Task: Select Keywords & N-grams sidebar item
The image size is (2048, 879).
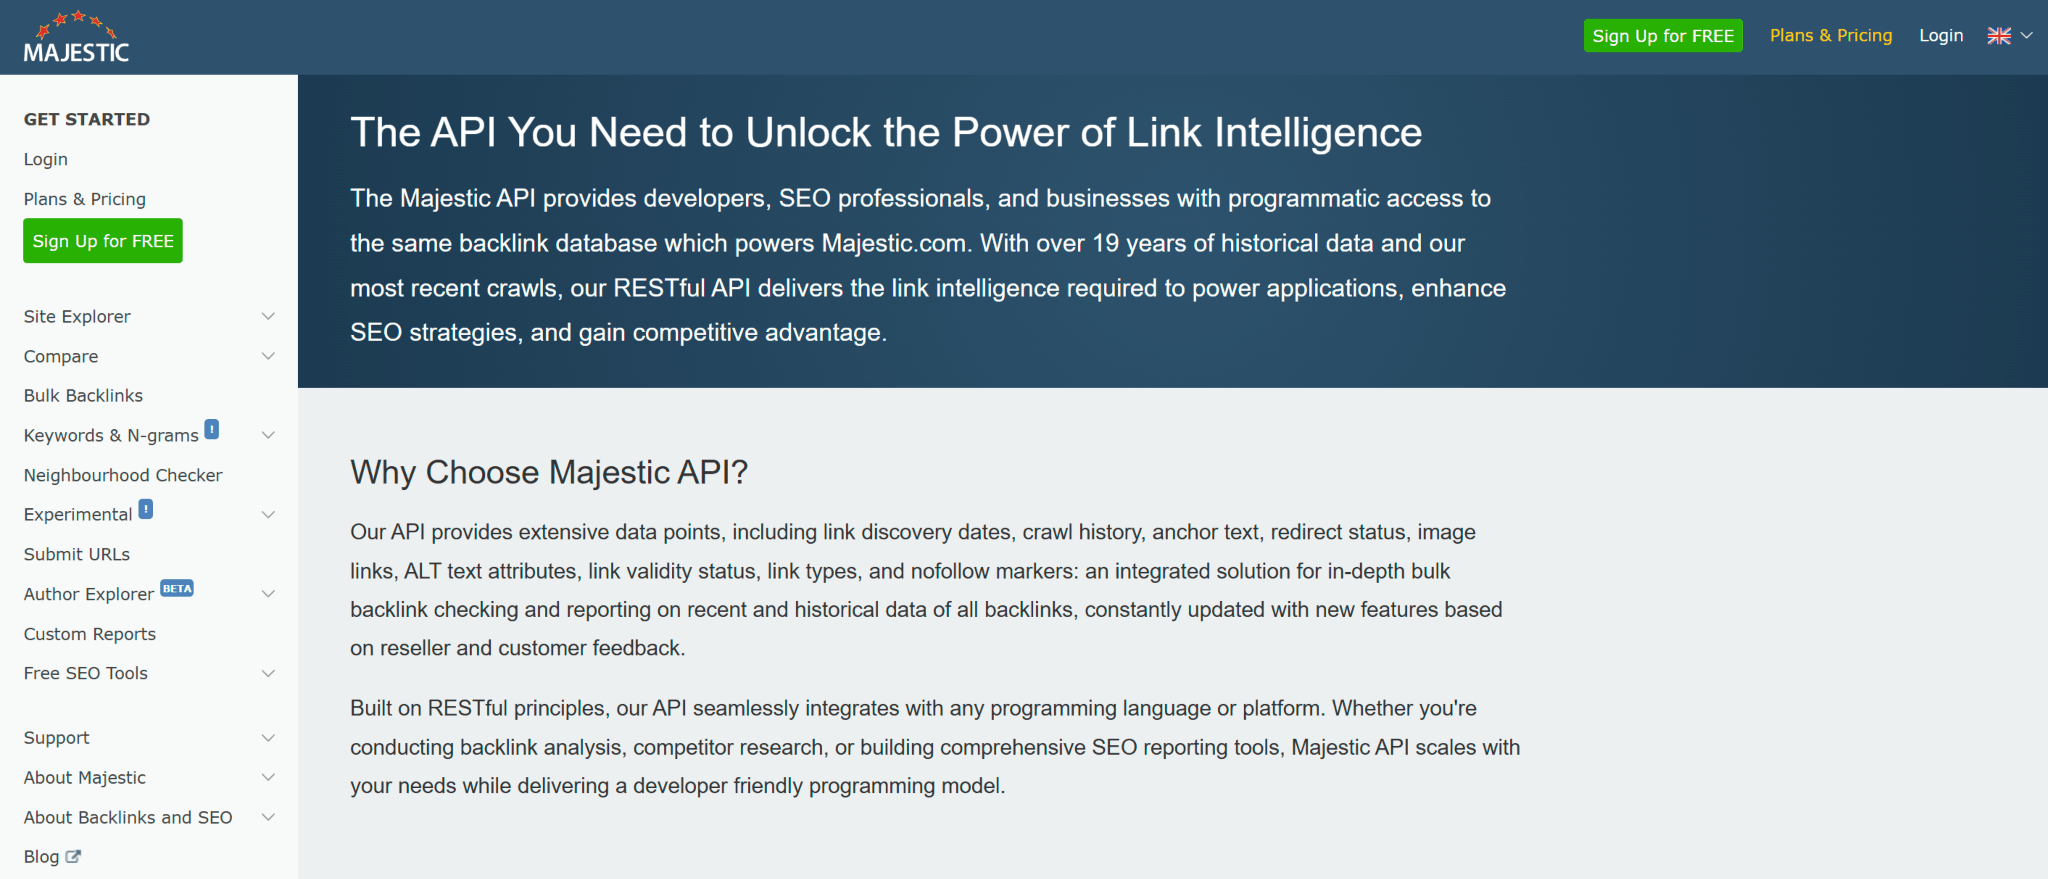Action: (x=111, y=435)
